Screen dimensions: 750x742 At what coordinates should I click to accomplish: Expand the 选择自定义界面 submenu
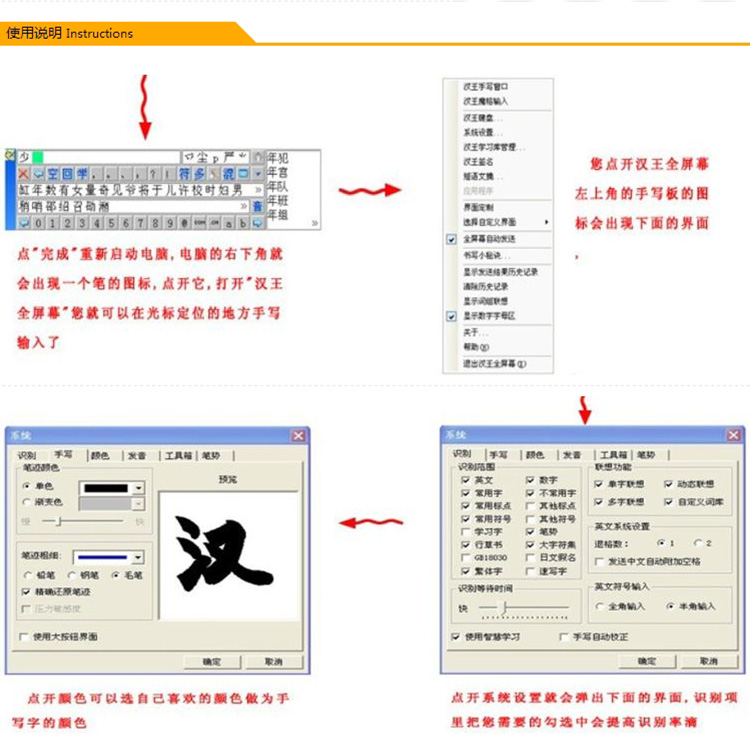click(x=546, y=222)
